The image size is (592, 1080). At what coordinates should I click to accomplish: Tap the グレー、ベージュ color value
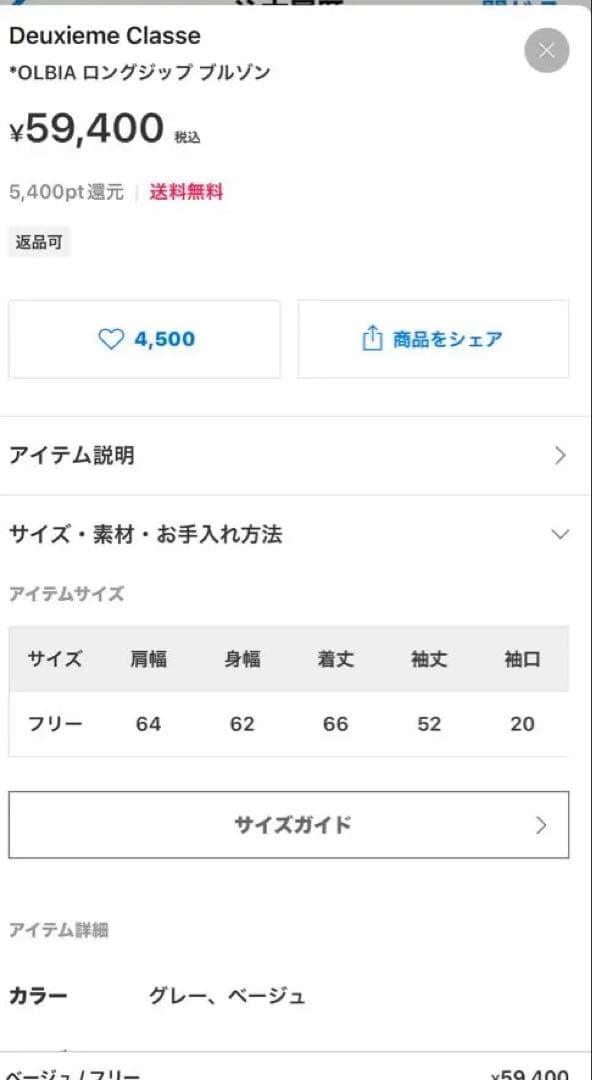[x=228, y=995]
